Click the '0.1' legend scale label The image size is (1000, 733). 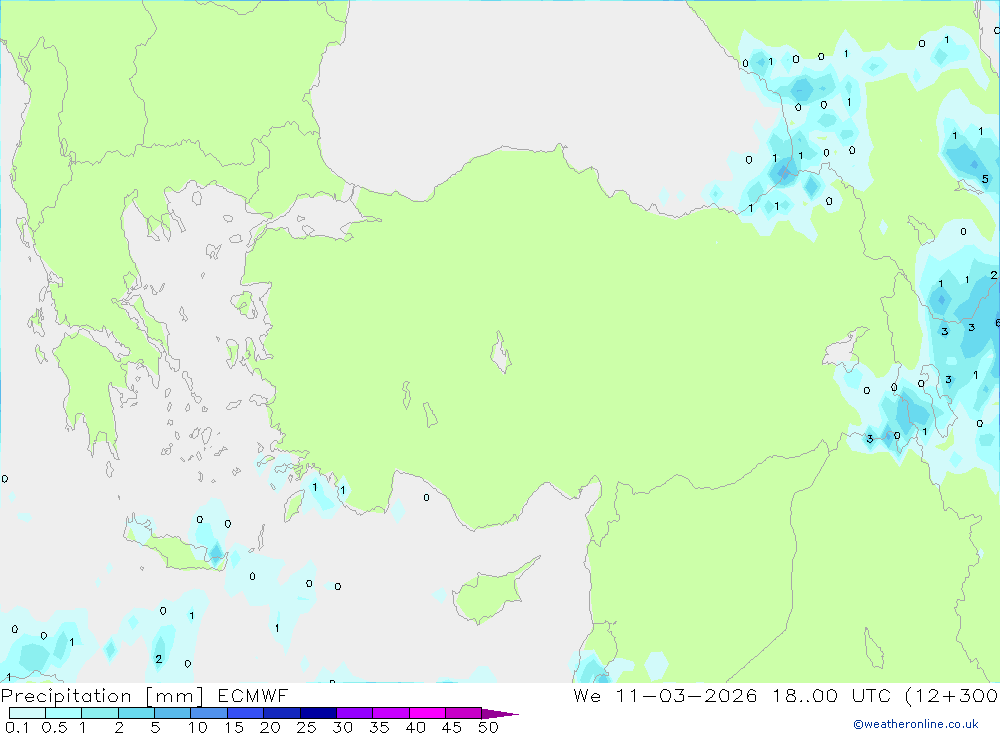pyautogui.click(x=17, y=727)
